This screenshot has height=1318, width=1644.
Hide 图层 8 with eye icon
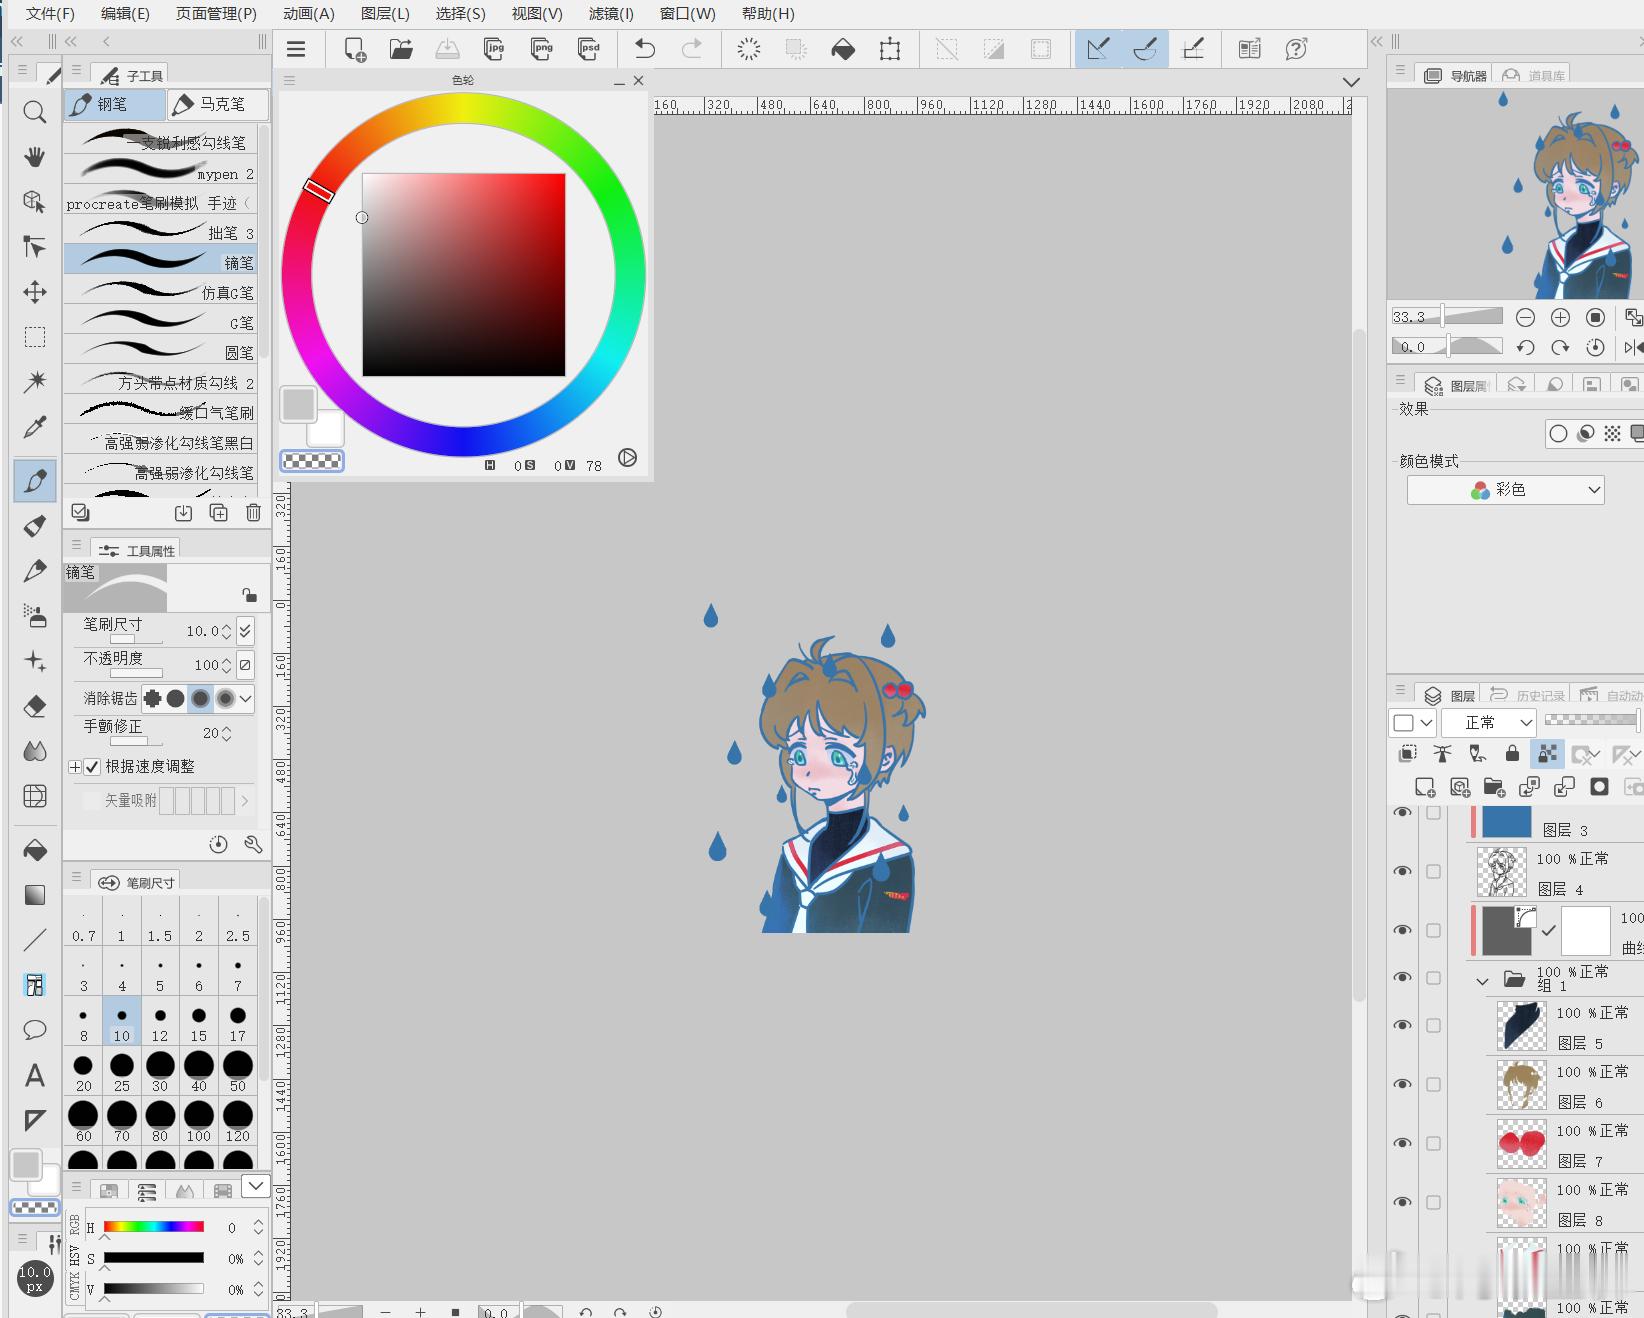(1403, 1202)
